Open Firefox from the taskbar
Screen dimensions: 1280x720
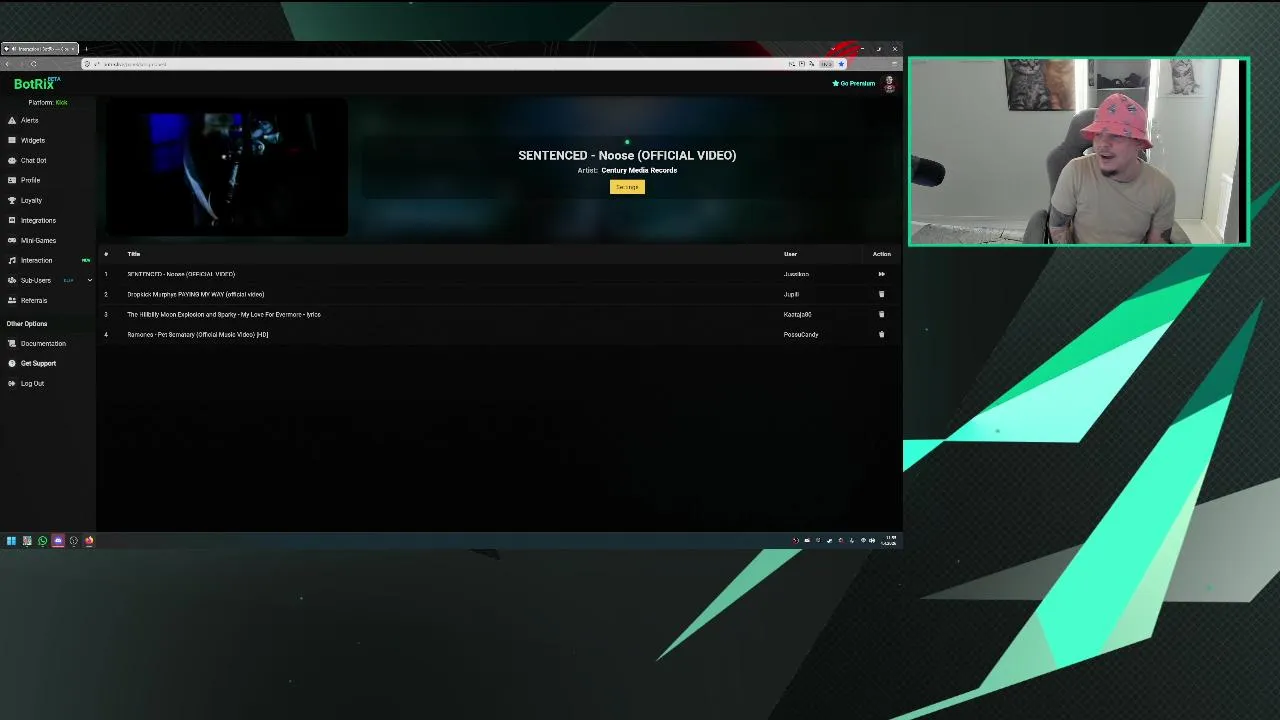pos(89,541)
